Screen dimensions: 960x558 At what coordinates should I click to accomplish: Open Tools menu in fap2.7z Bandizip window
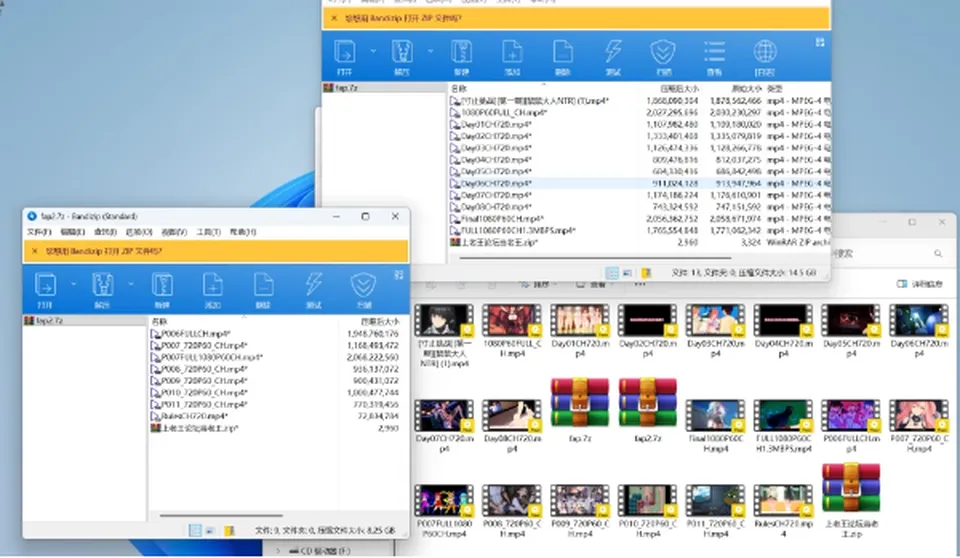click(208, 232)
